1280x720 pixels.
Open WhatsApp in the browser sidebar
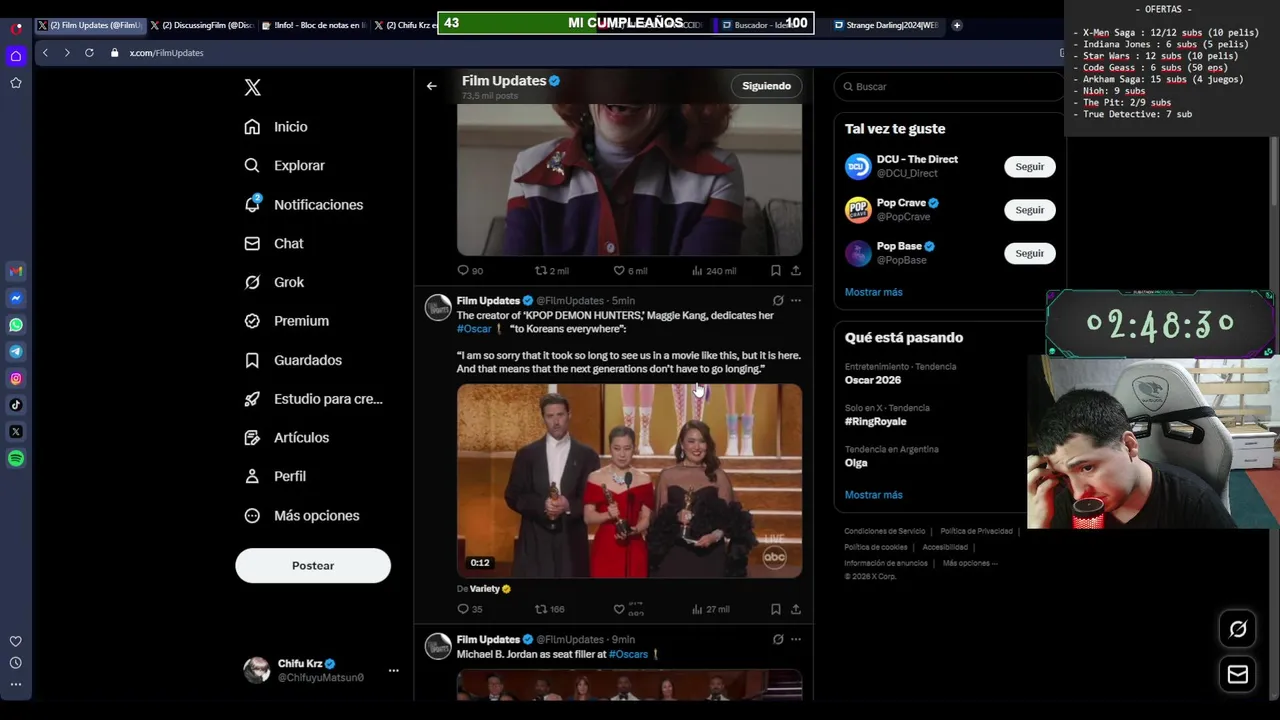click(16, 325)
